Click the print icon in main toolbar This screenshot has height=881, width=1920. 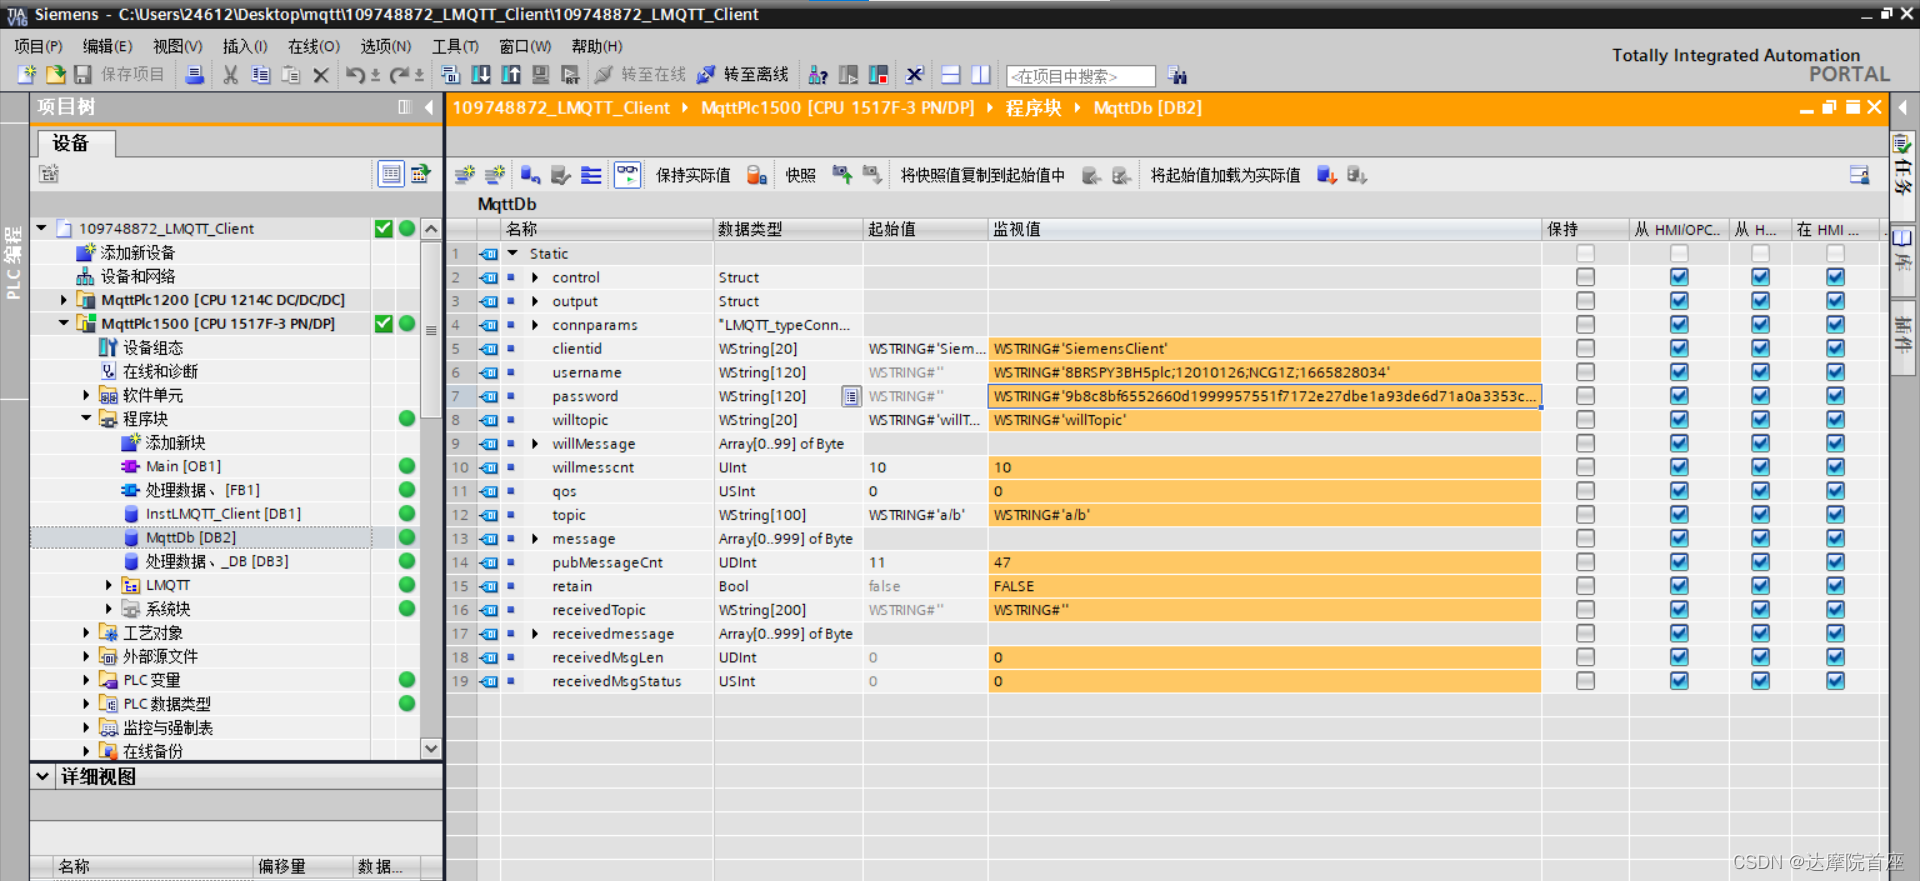pyautogui.click(x=195, y=75)
